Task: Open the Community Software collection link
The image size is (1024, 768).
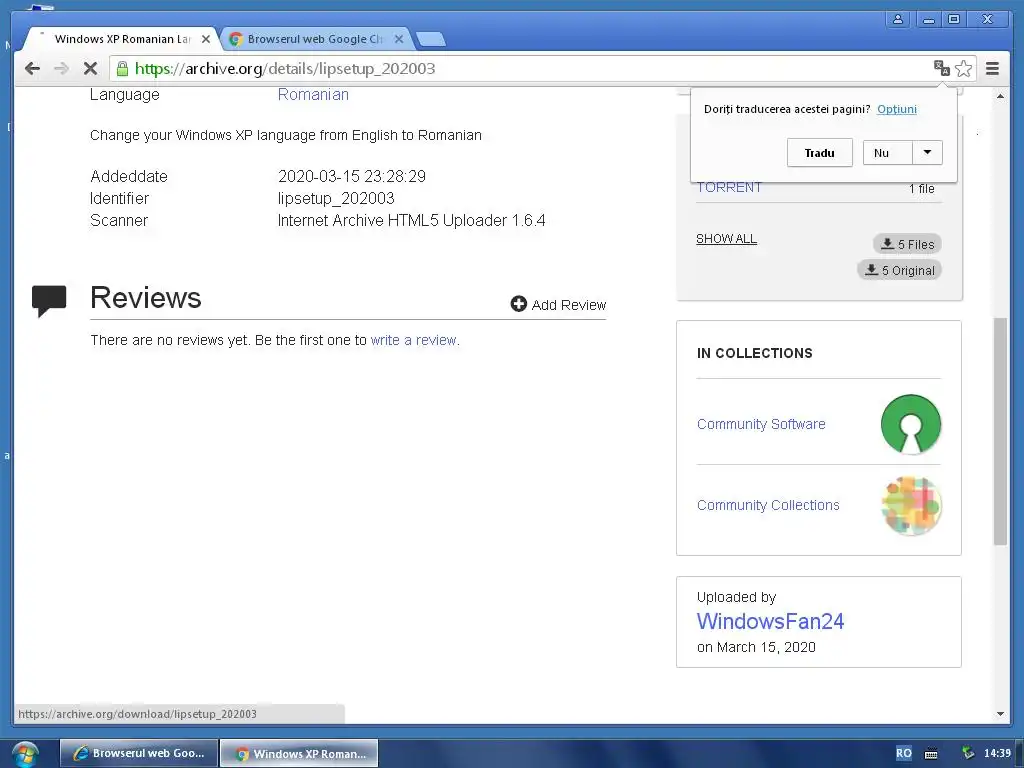Action: pyautogui.click(x=761, y=424)
